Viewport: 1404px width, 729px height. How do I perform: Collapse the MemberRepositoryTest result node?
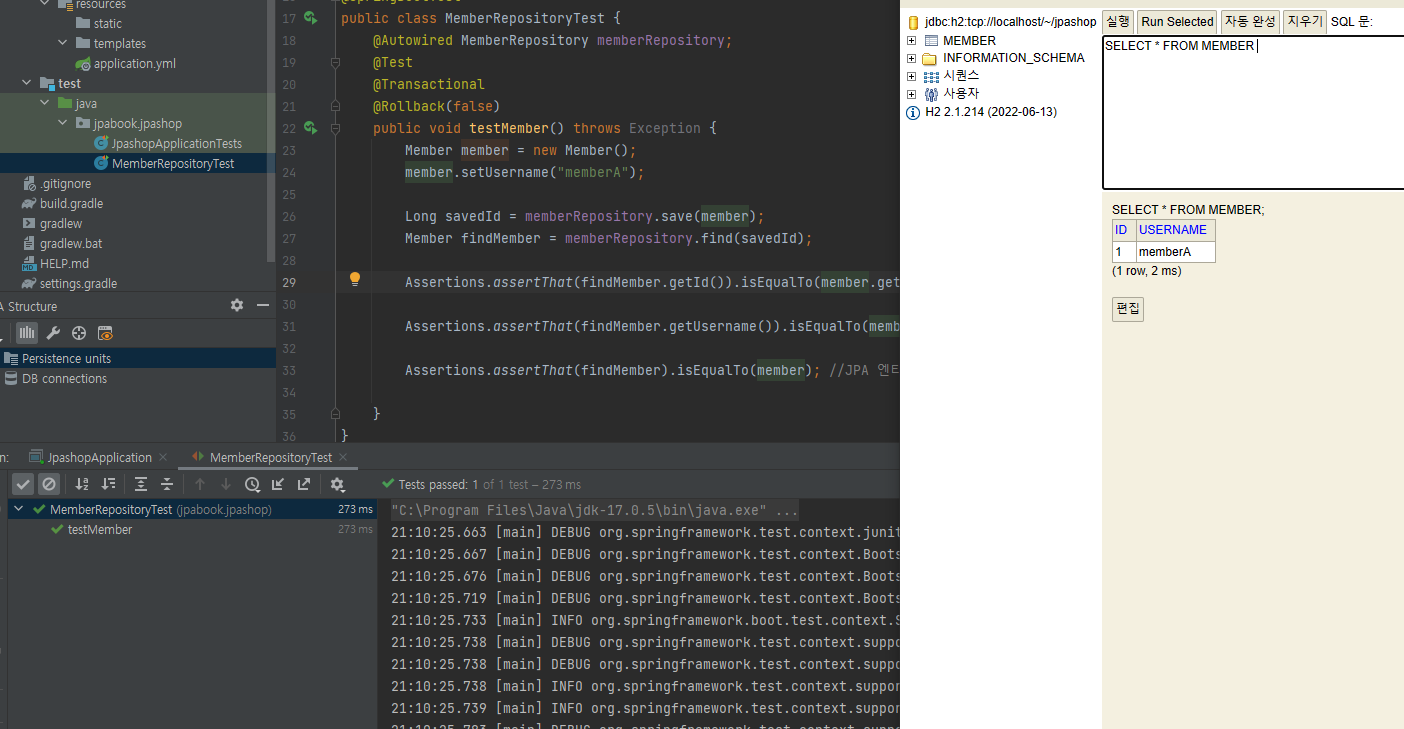[19, 509]
